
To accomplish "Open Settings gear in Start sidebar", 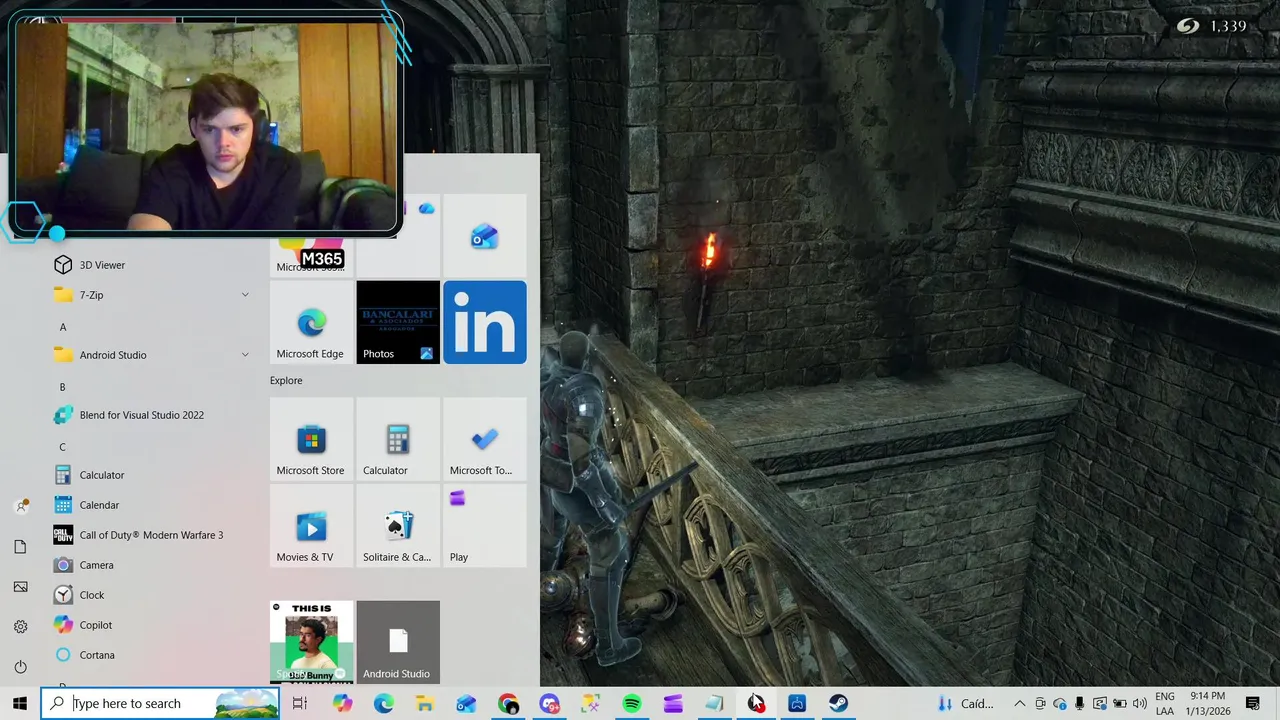I will tap(21, 626).
